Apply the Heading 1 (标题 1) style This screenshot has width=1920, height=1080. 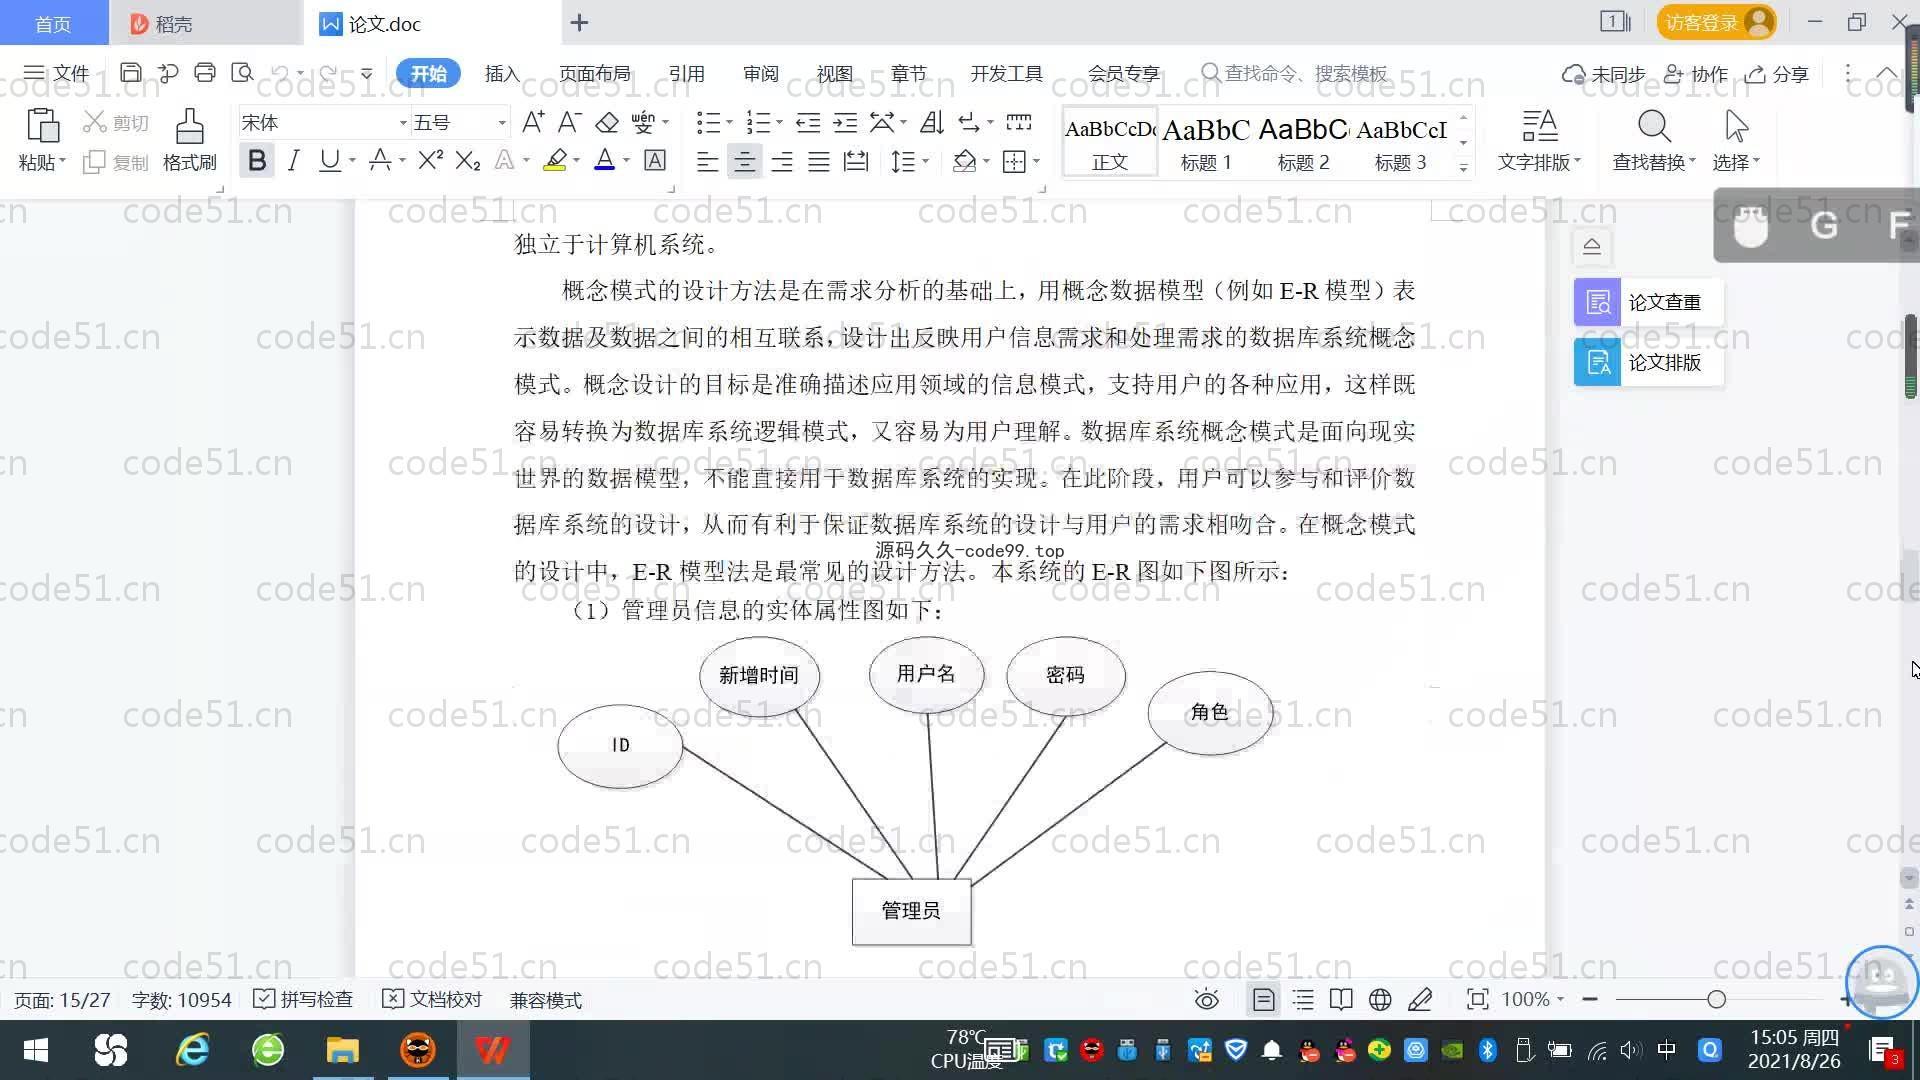tap(1206, 142)
